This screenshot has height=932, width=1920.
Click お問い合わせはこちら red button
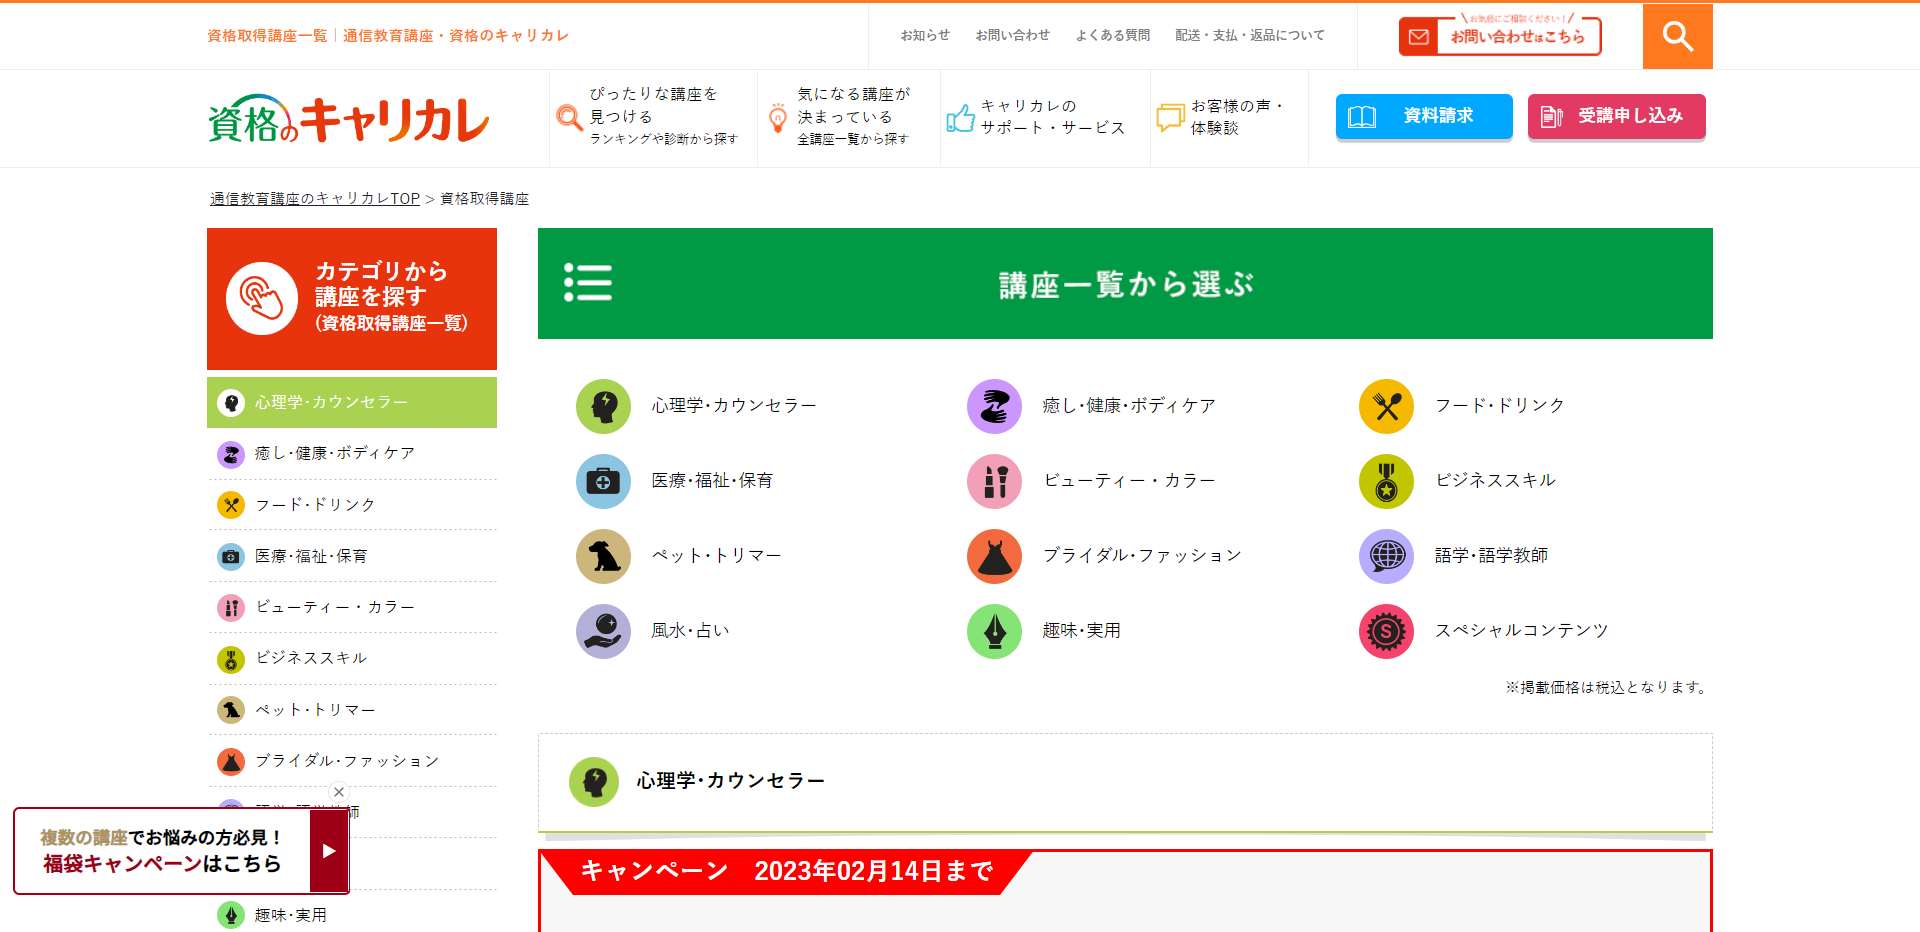pos(1500,36)
